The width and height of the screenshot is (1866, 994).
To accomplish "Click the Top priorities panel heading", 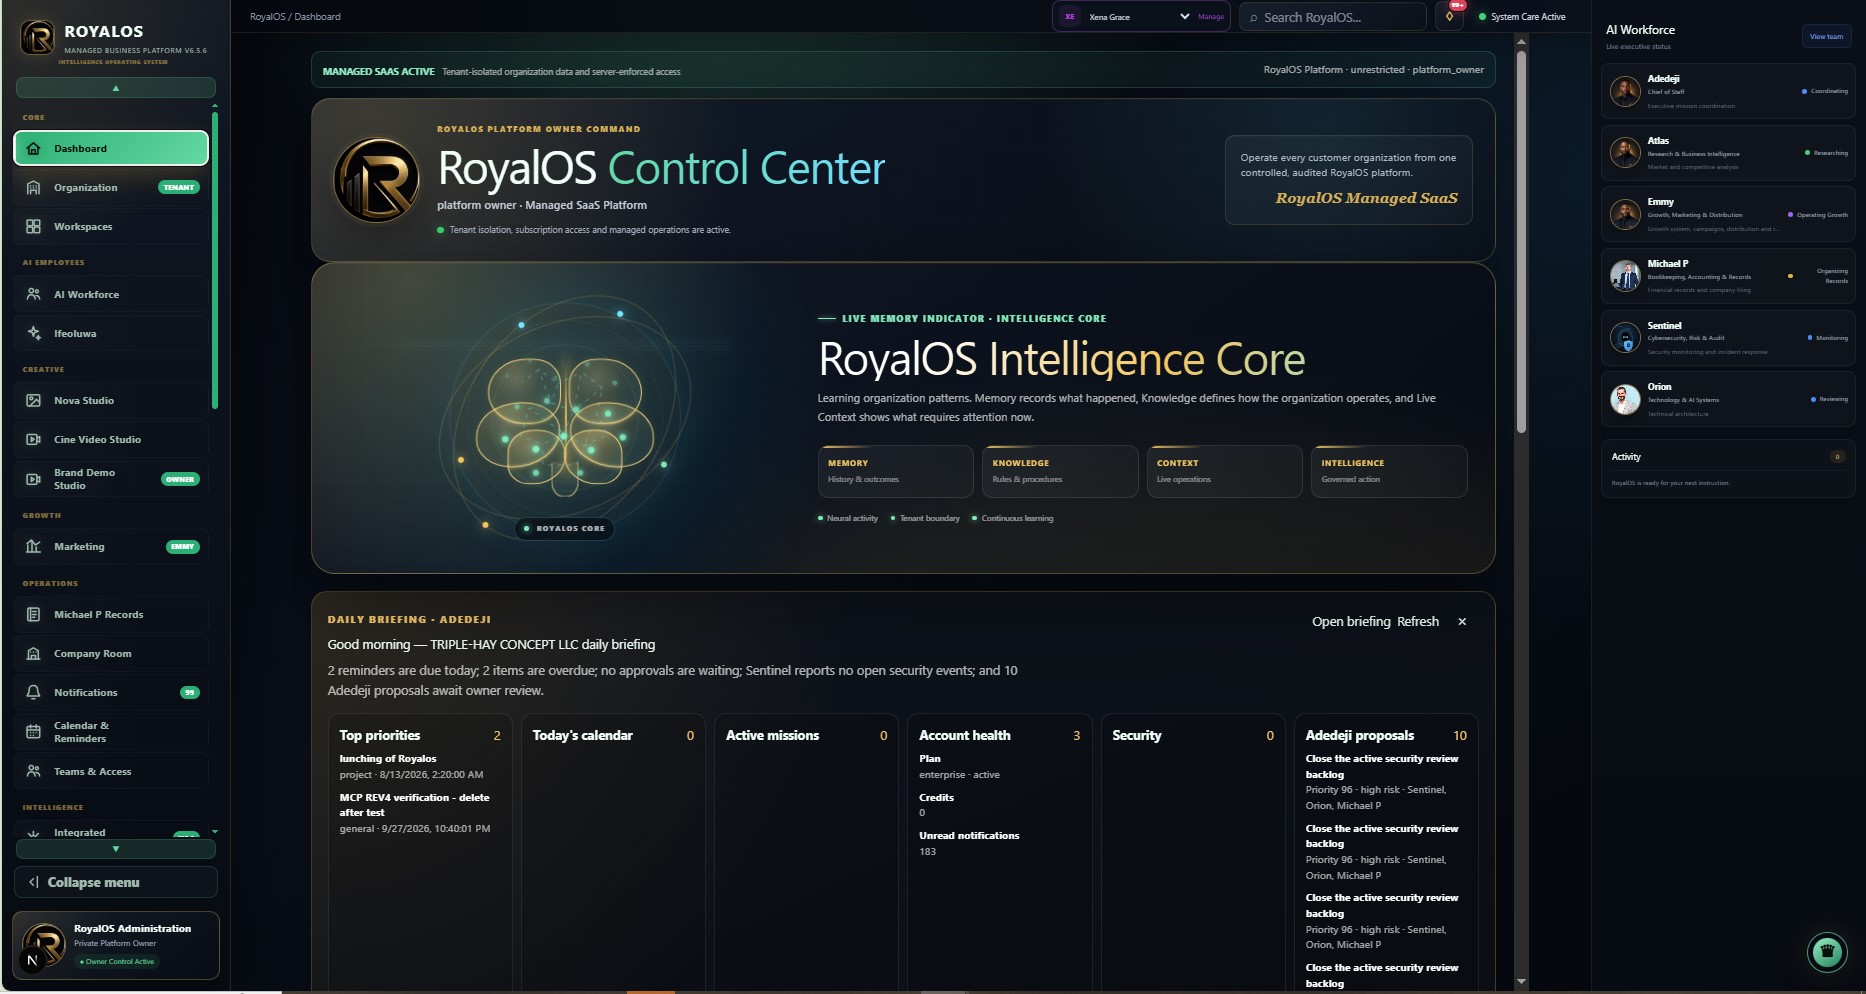I will tap(380, 735).
